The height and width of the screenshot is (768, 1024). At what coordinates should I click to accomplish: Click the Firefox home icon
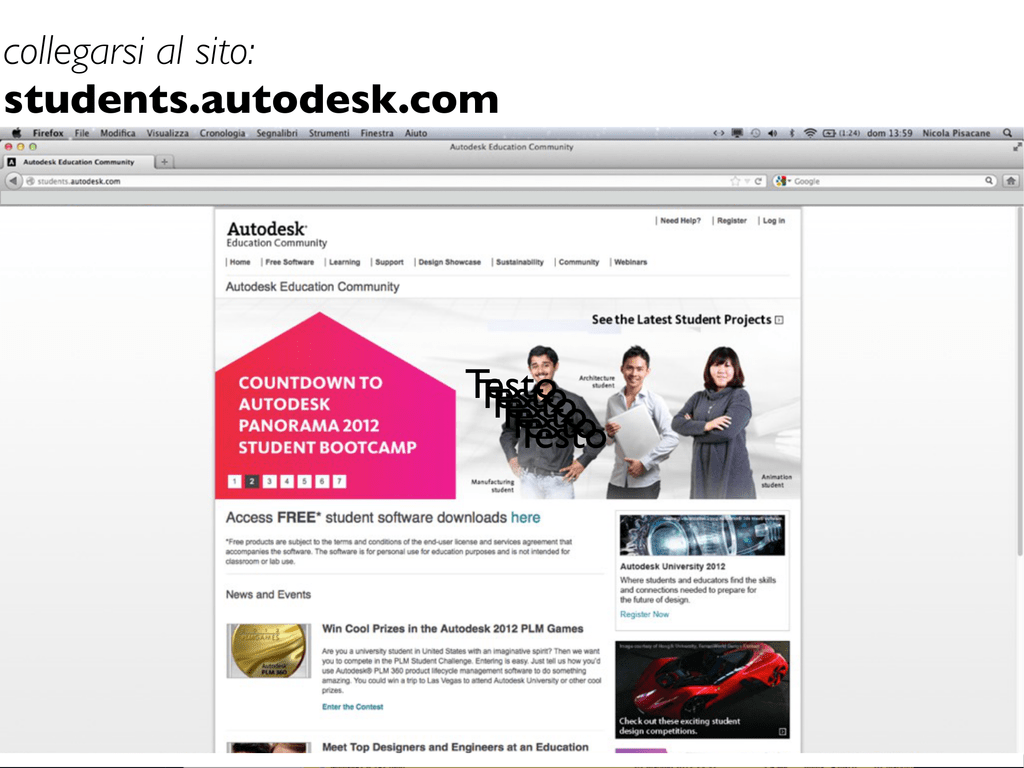[x=1011, y=181]
